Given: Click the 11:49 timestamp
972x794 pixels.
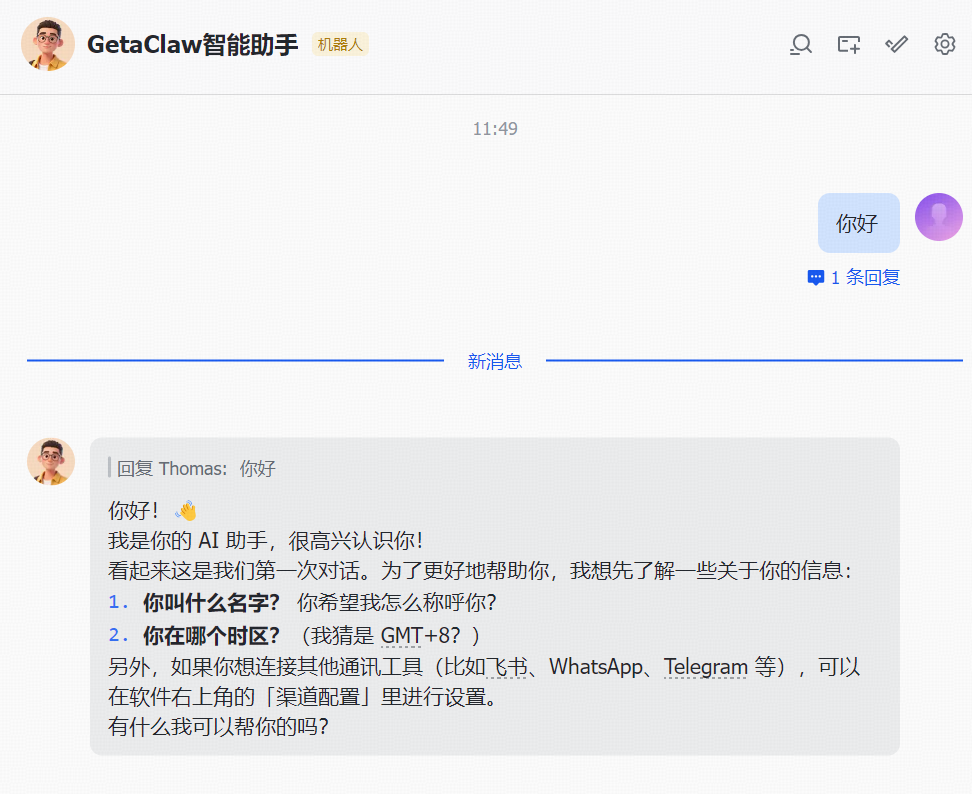Looking at the screenshot, I should (495, 128).
